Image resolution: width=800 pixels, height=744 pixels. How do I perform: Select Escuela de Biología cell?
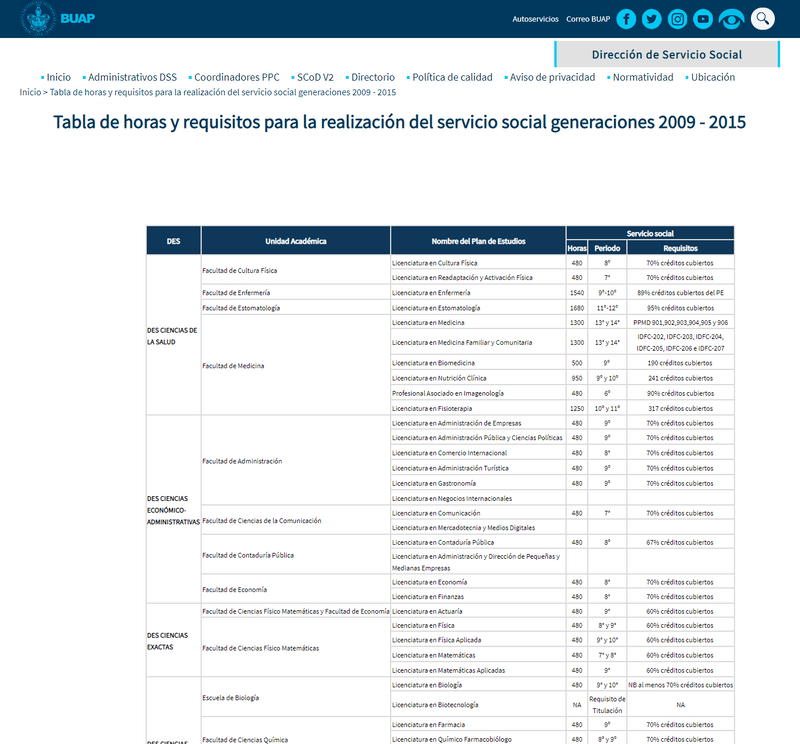(x=295, y=698)
